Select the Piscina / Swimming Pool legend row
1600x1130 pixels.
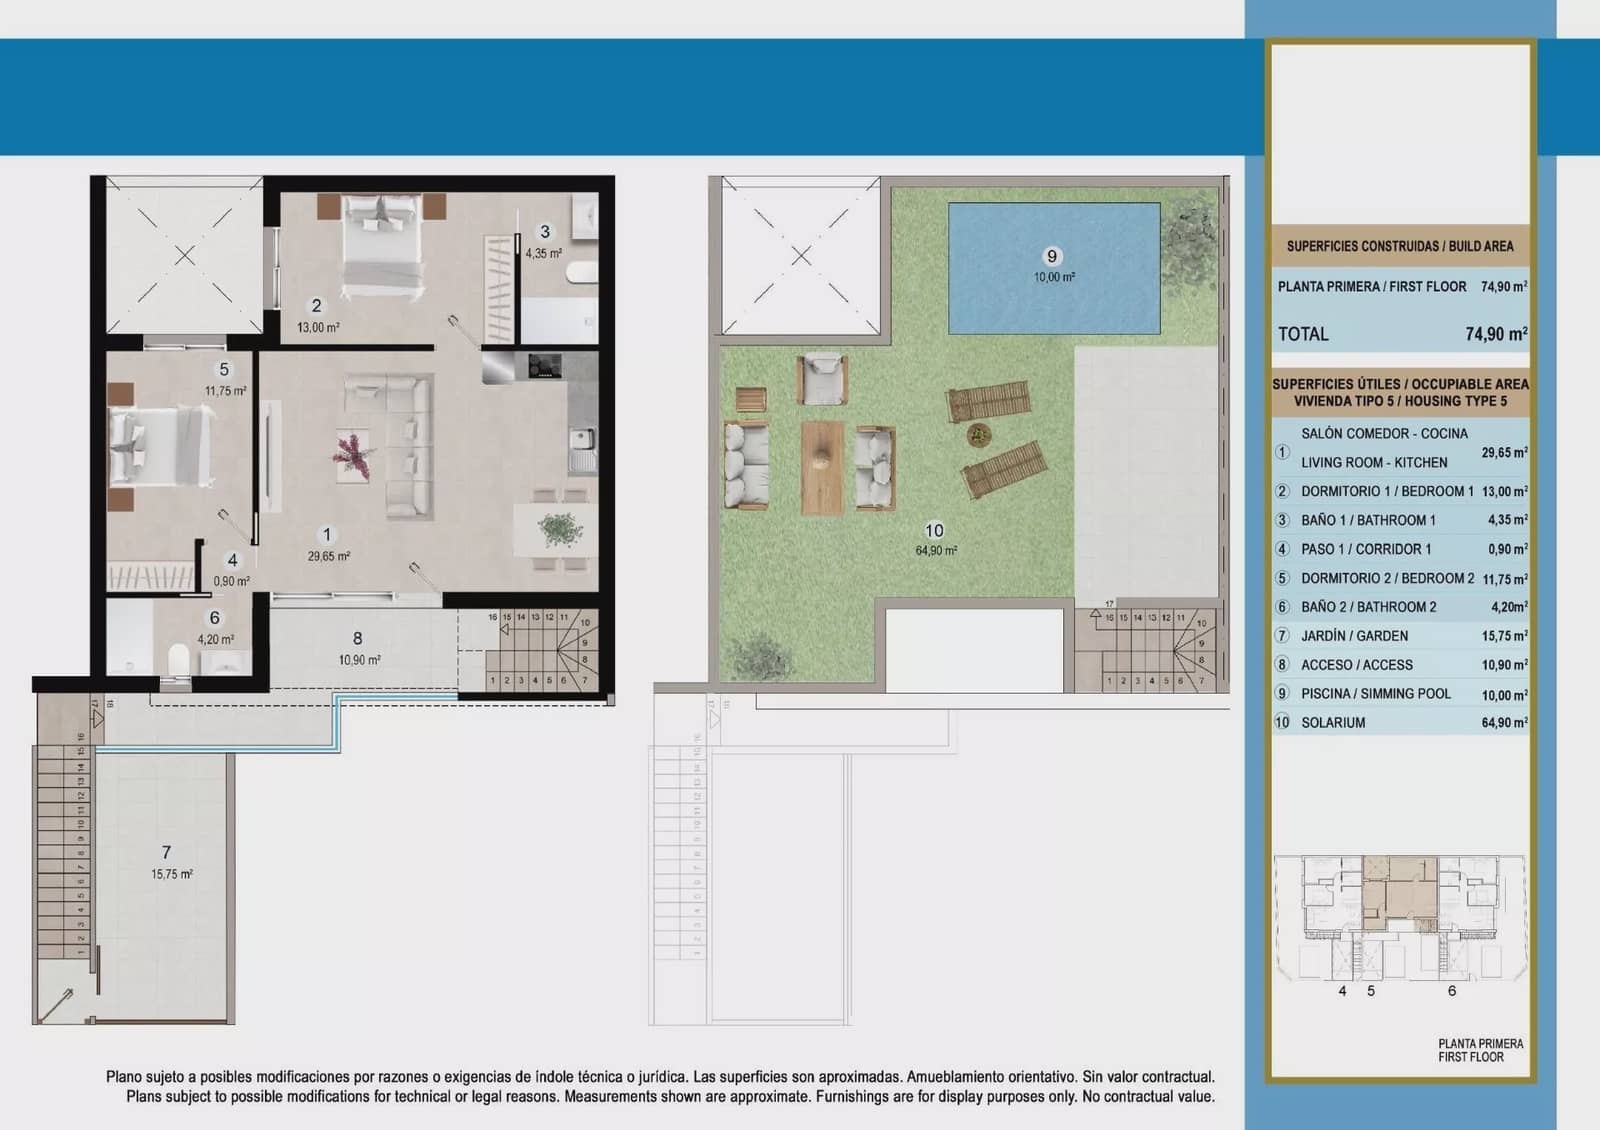pos(1400,693)
